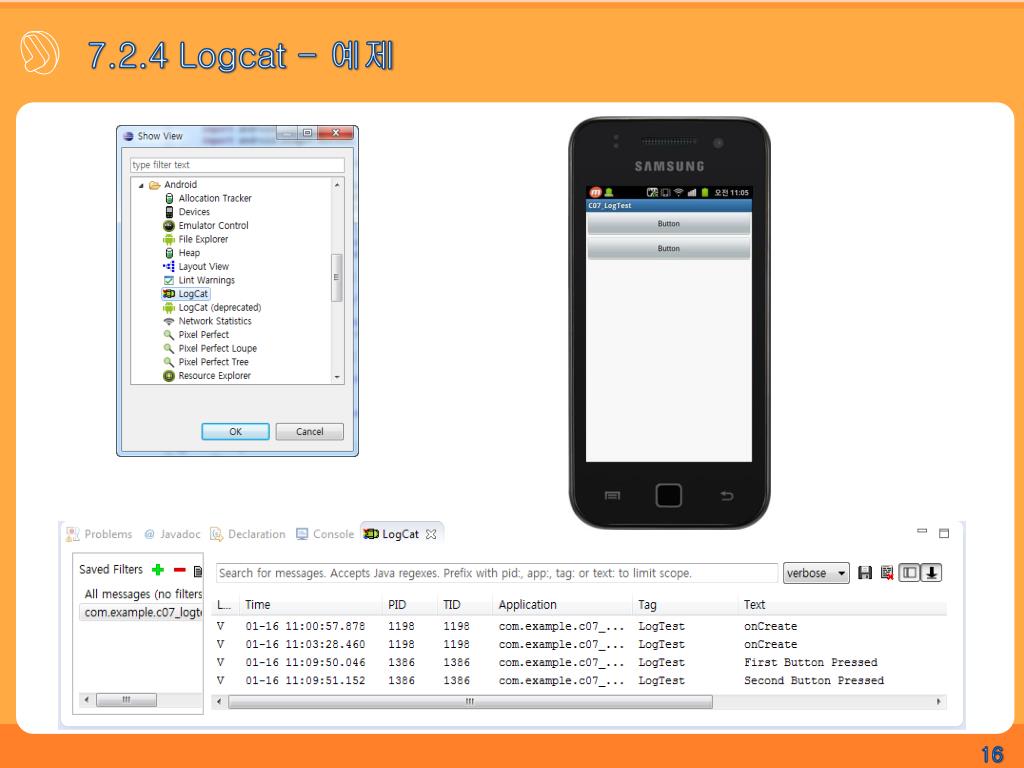Choose Resource Explorer view
The height and width of the screenshot is (768, 1024).
(207, 376)
